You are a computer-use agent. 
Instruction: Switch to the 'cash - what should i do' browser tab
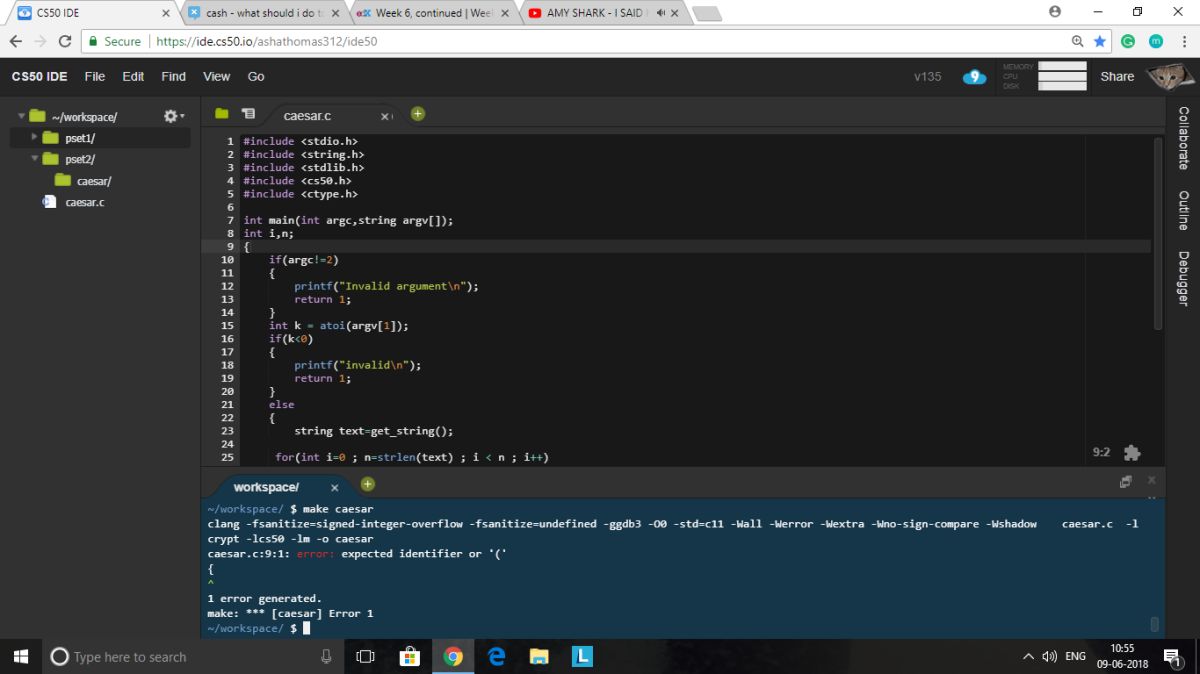[264, 13]
